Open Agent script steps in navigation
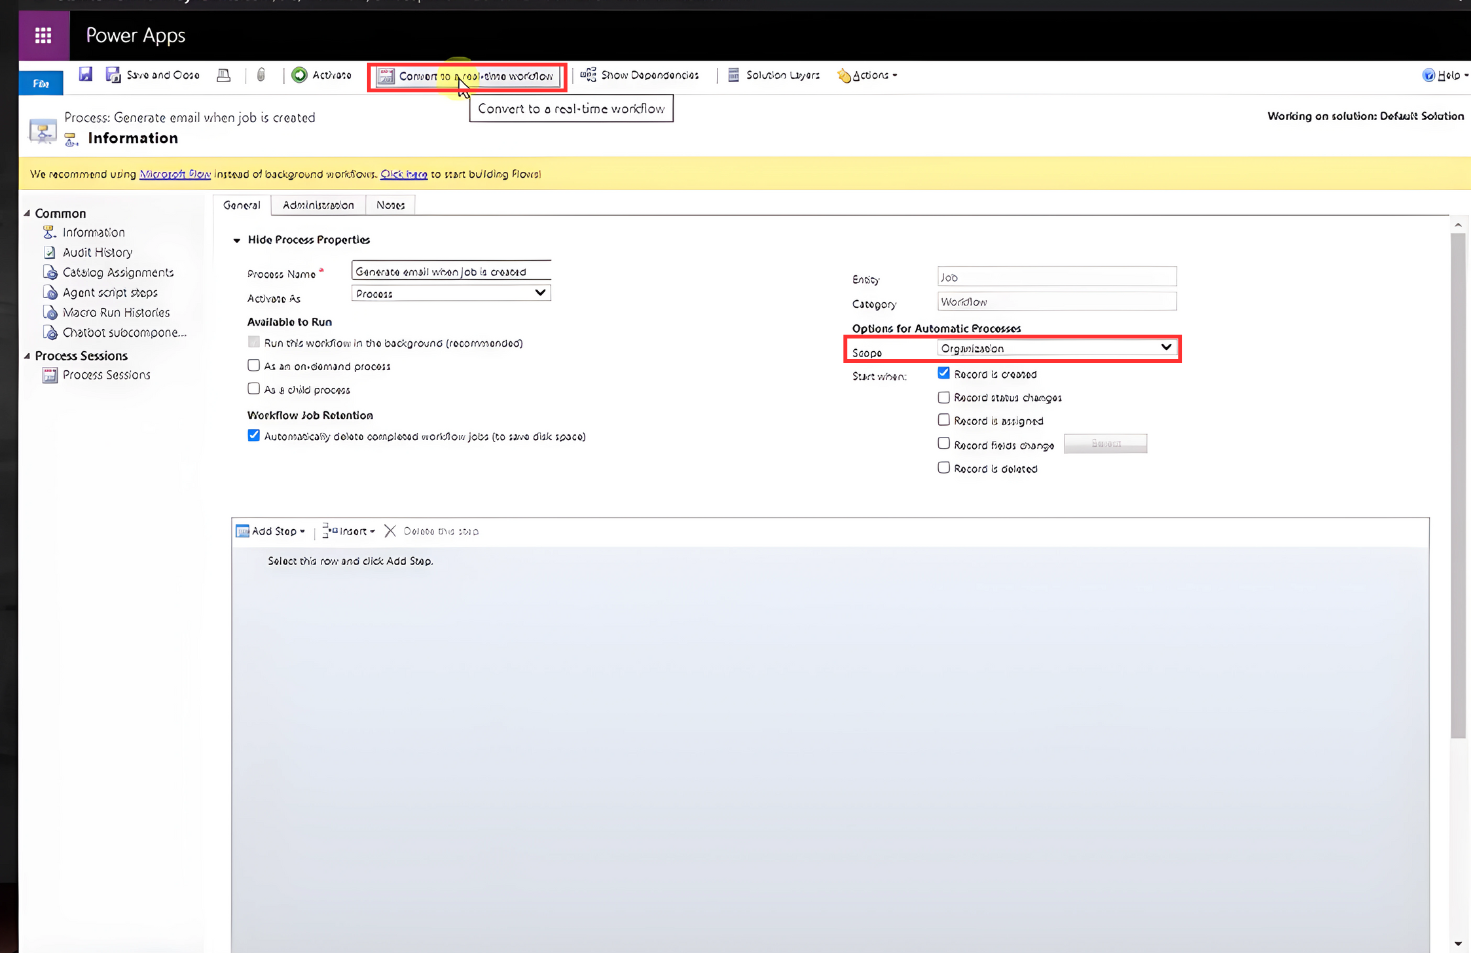Viewport: 1476px width, 953px height. pos(110,292)
